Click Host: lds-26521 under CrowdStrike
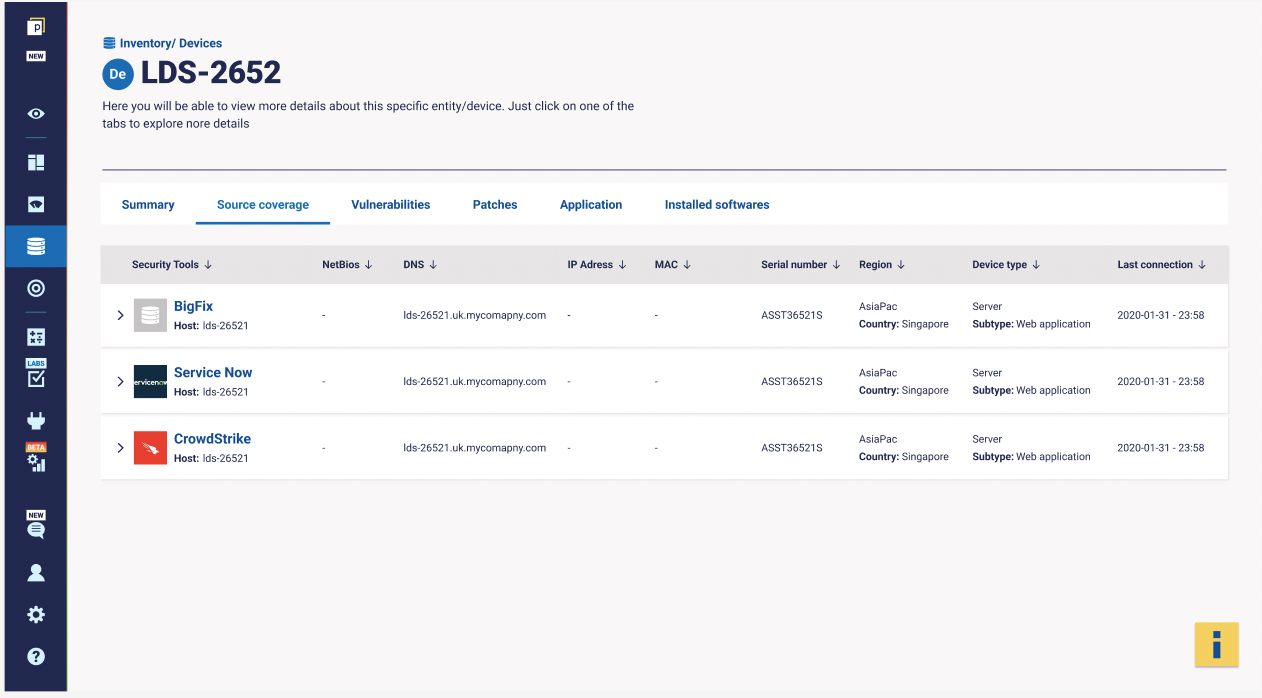This screenshot has width=1262, height=698. coord(211,458)
